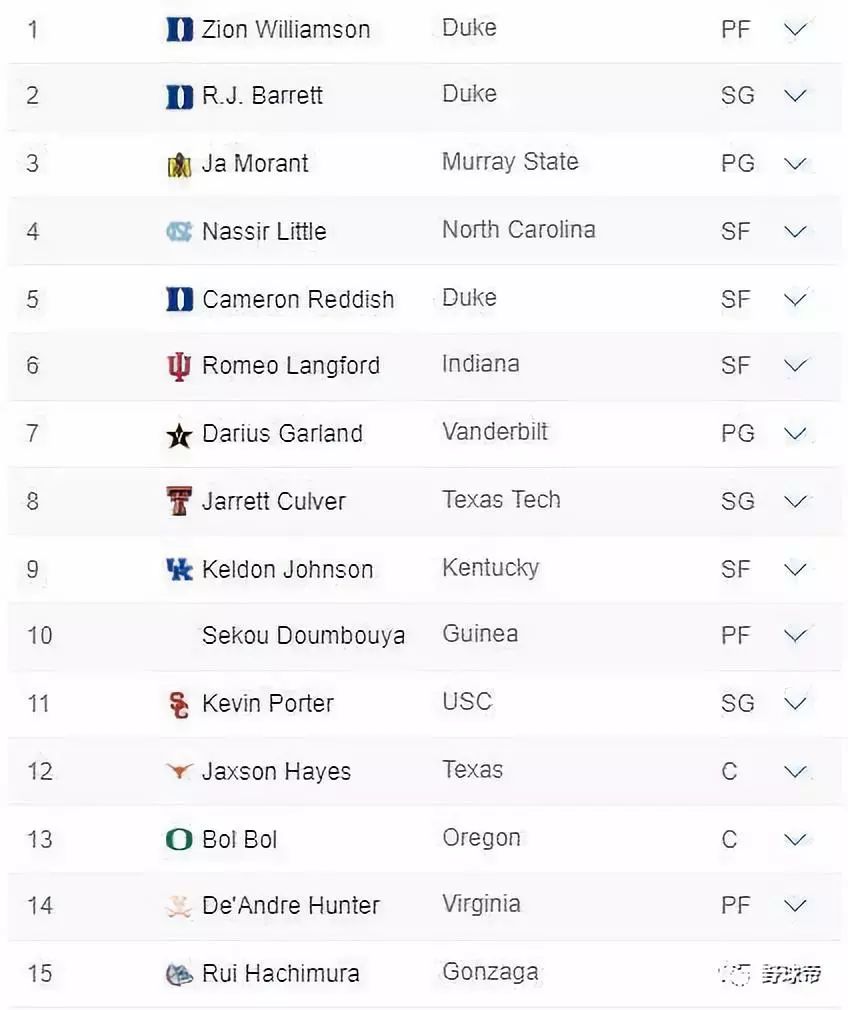
Task: Click the Vanderbilt star logo beside Darius Garland
Action: [x=179, y=435]
